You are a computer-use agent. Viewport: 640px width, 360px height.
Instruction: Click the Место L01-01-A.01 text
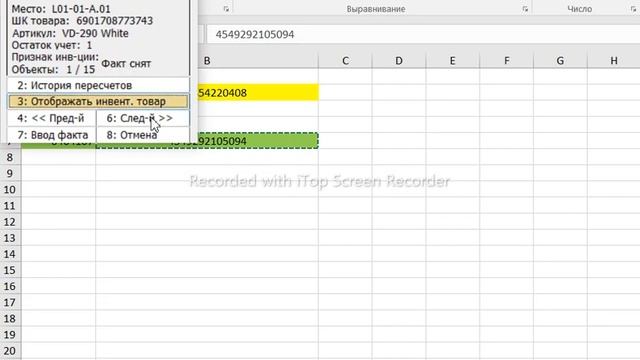point(61,9)
